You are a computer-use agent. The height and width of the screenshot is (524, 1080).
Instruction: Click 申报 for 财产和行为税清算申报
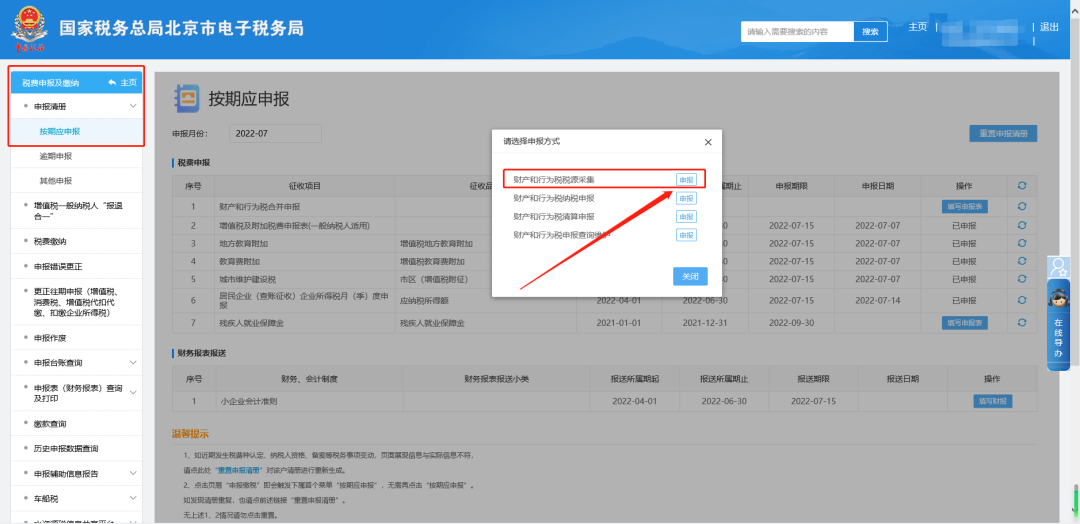[x=686, y=217]
